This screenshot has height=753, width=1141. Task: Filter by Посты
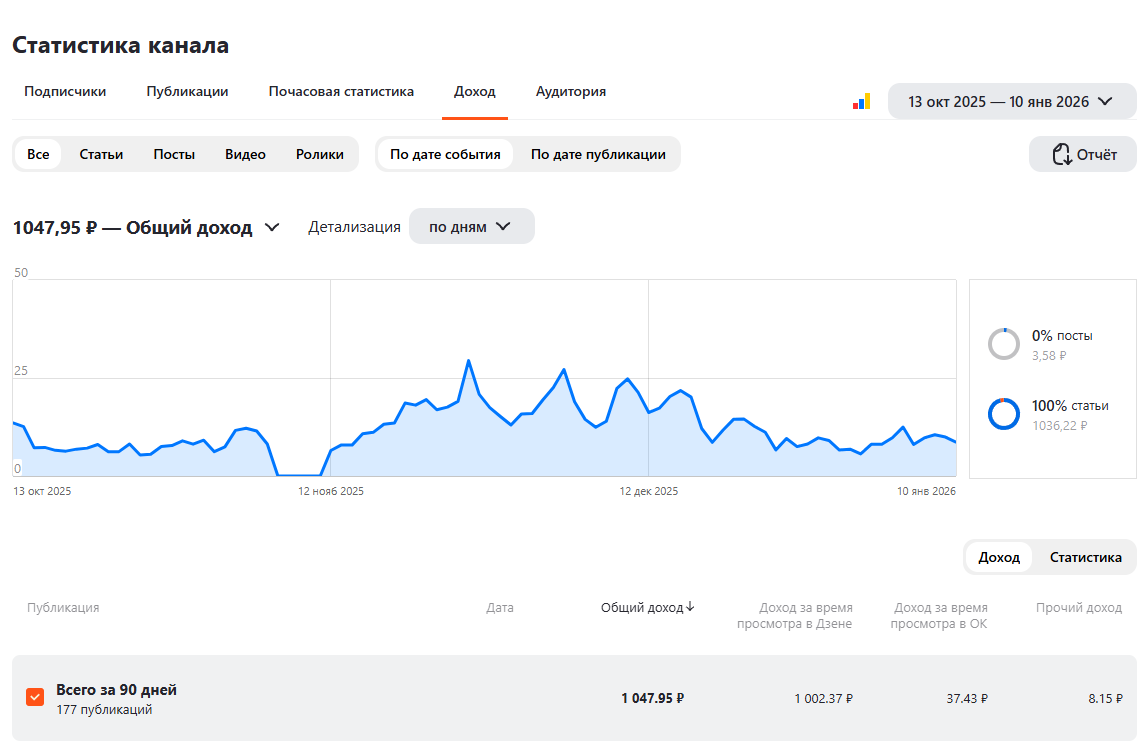(x=174, y=154)
